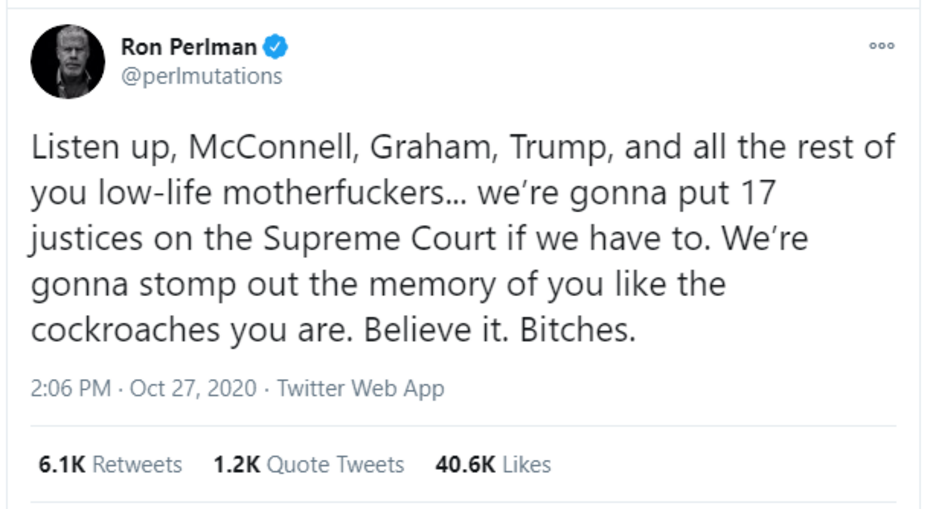The image size is (930, 509).
Task: Click the 6.1K retweet count number
Action: tap(58, 465)
